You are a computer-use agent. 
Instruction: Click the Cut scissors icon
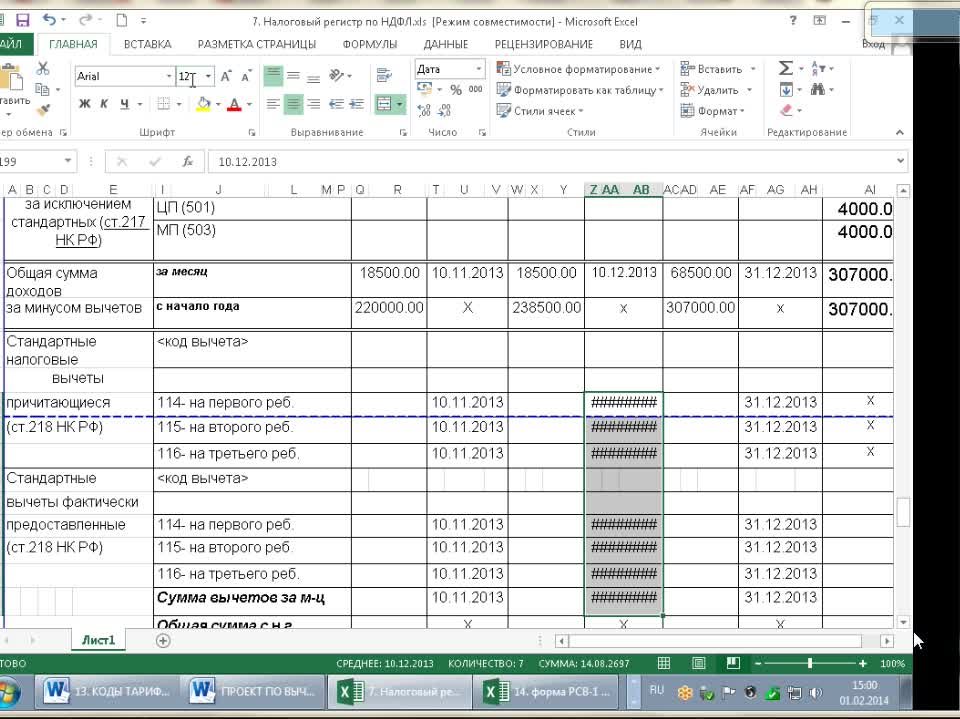coord(42,68)
